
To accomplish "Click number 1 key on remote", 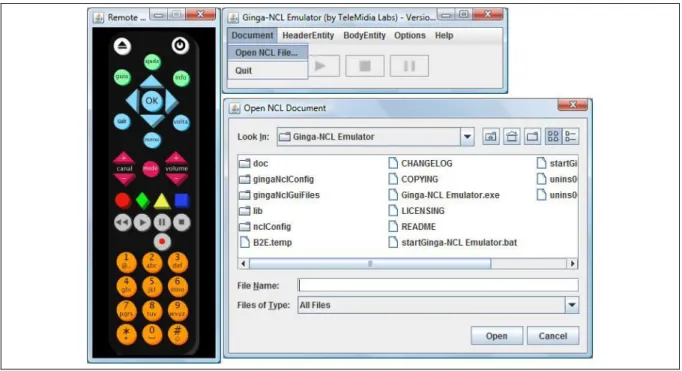I will coord(127,262).
